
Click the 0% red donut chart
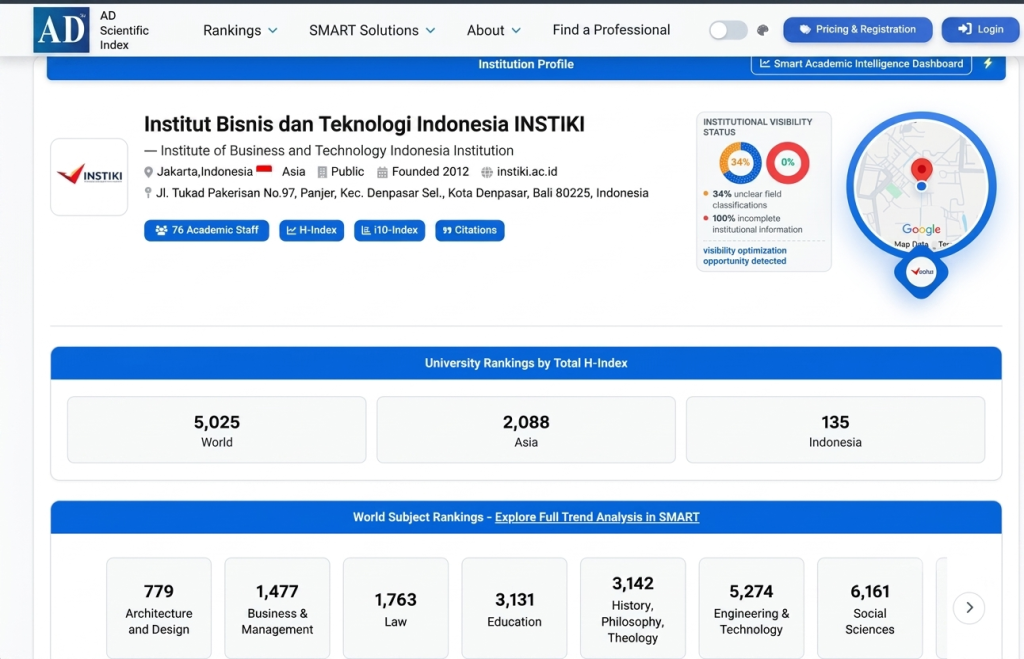[788, 163]
